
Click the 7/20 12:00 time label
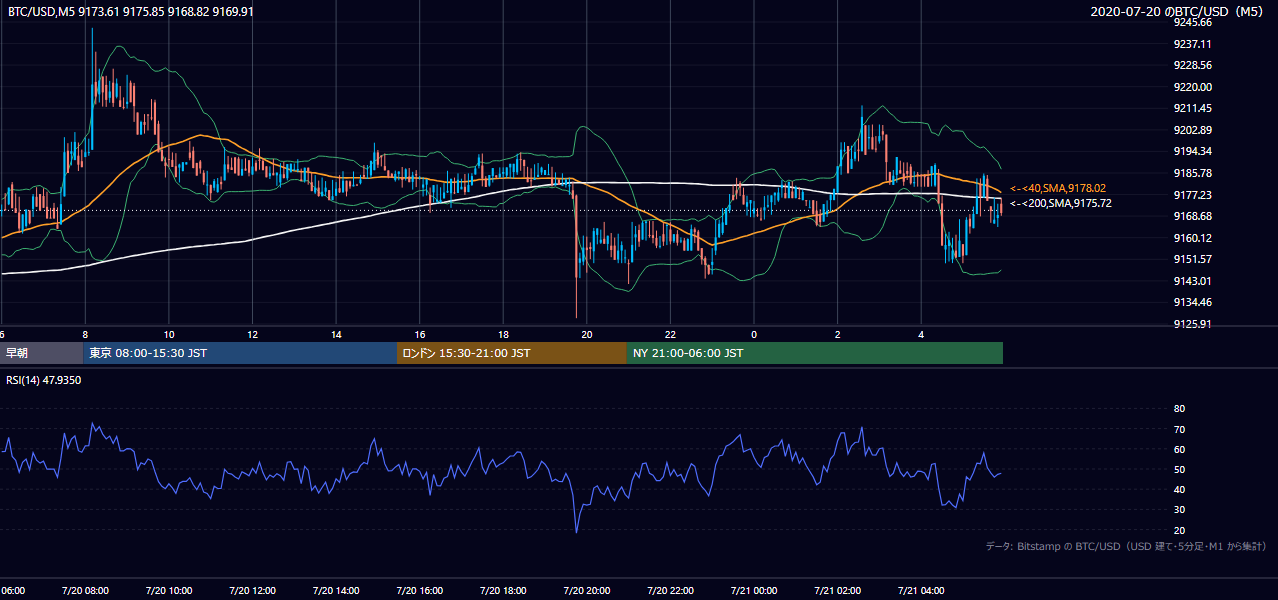pyautogui.click(x=252, y=590)
